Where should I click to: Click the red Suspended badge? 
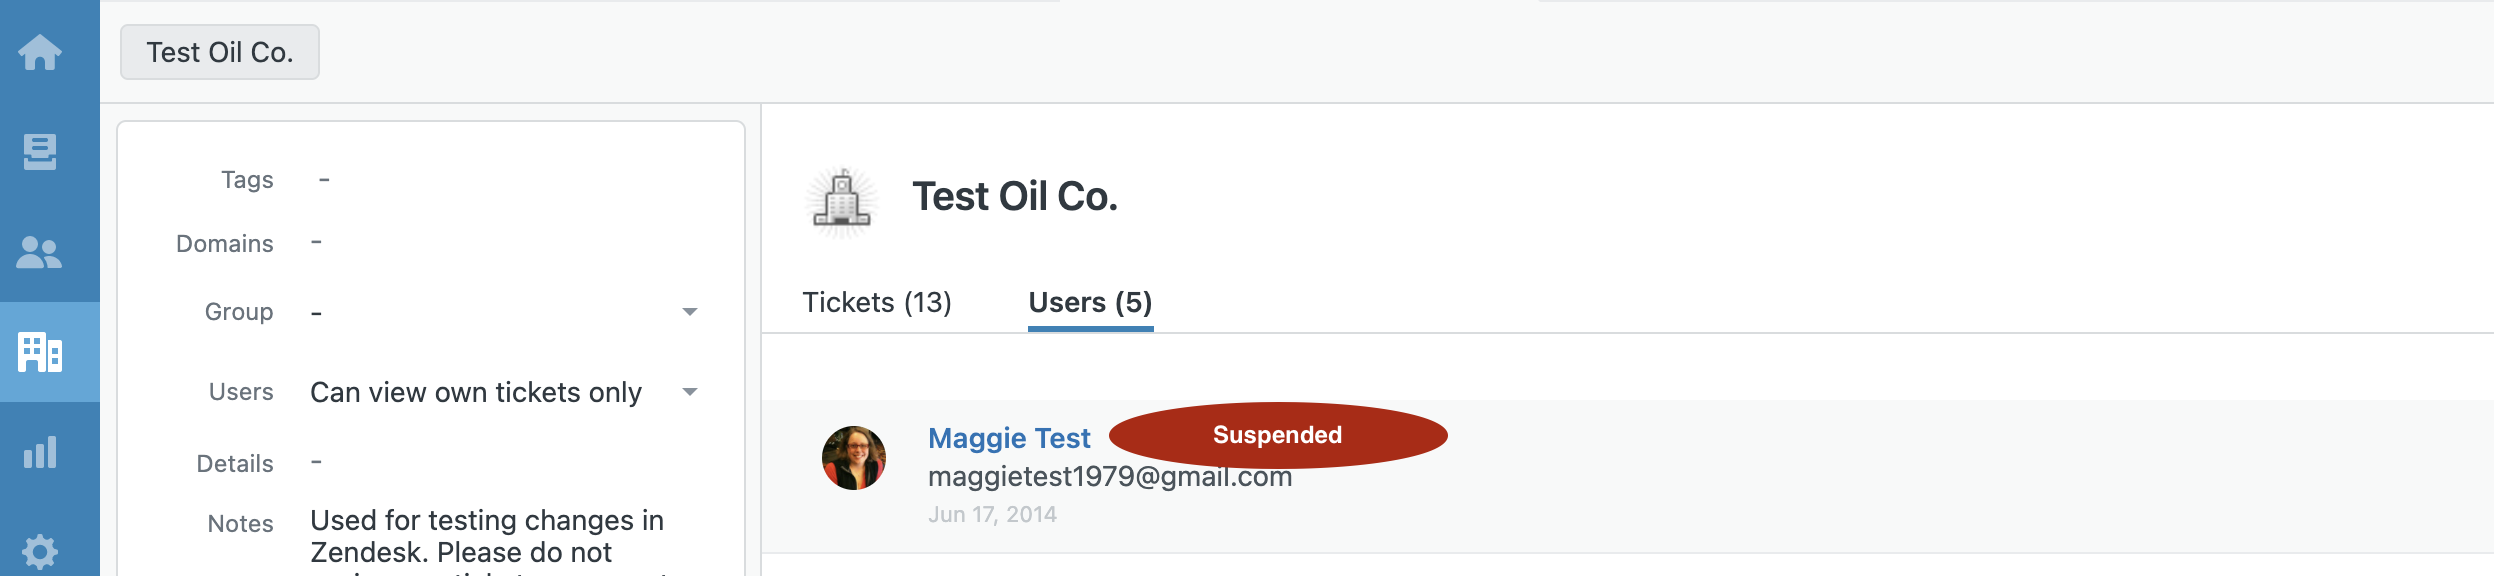1277,435
